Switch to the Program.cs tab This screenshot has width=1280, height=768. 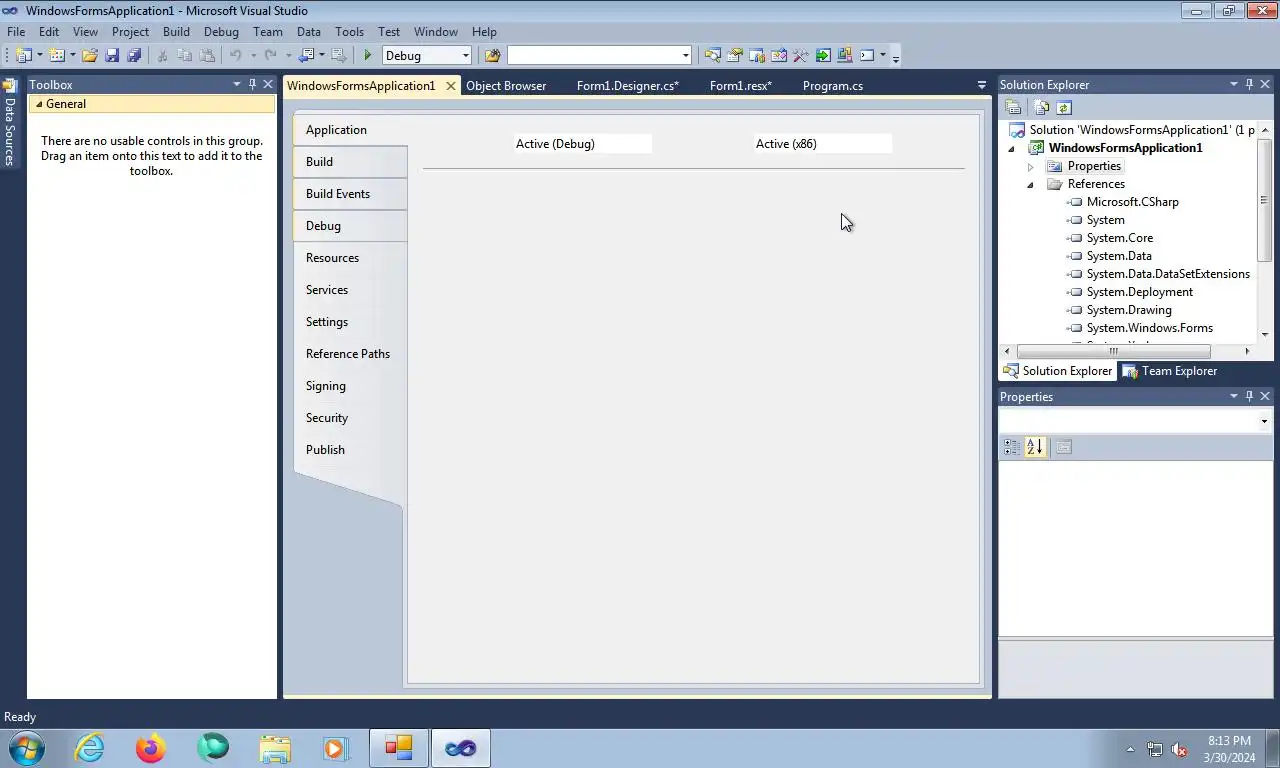click(833, 86)
